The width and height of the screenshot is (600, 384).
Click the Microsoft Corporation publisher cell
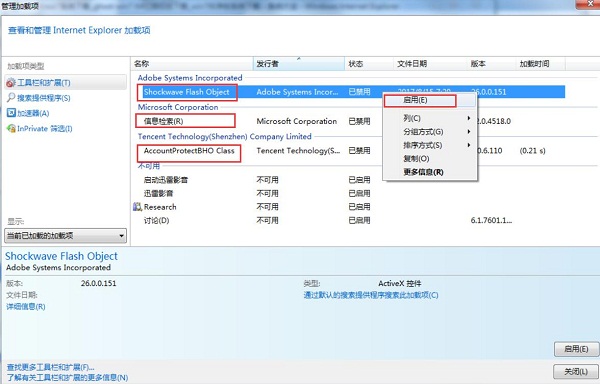[x=297, y=121]
